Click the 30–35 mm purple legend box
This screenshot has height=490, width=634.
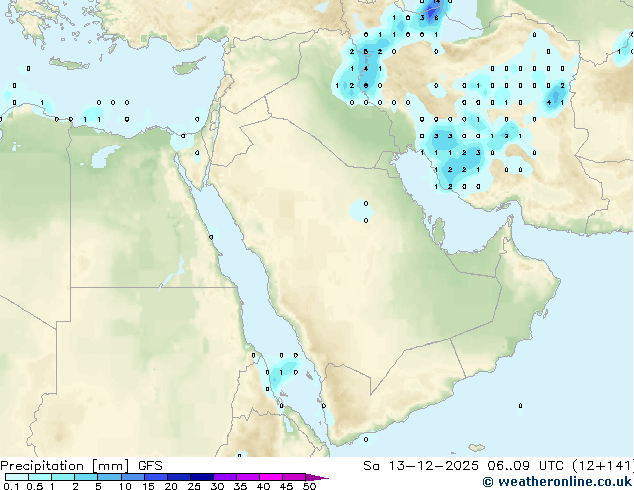tap(224, 477)
